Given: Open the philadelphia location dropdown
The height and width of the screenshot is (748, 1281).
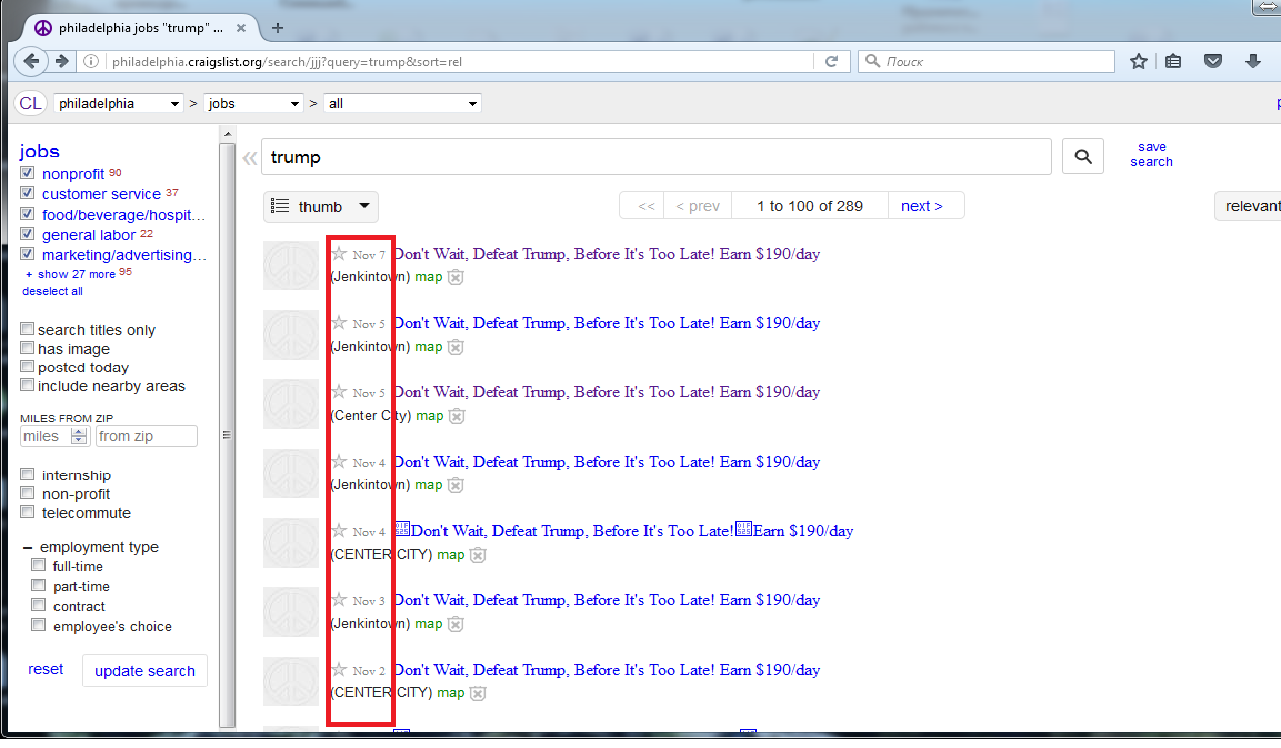Looking at the screenshot, I should tap(118, 103).
